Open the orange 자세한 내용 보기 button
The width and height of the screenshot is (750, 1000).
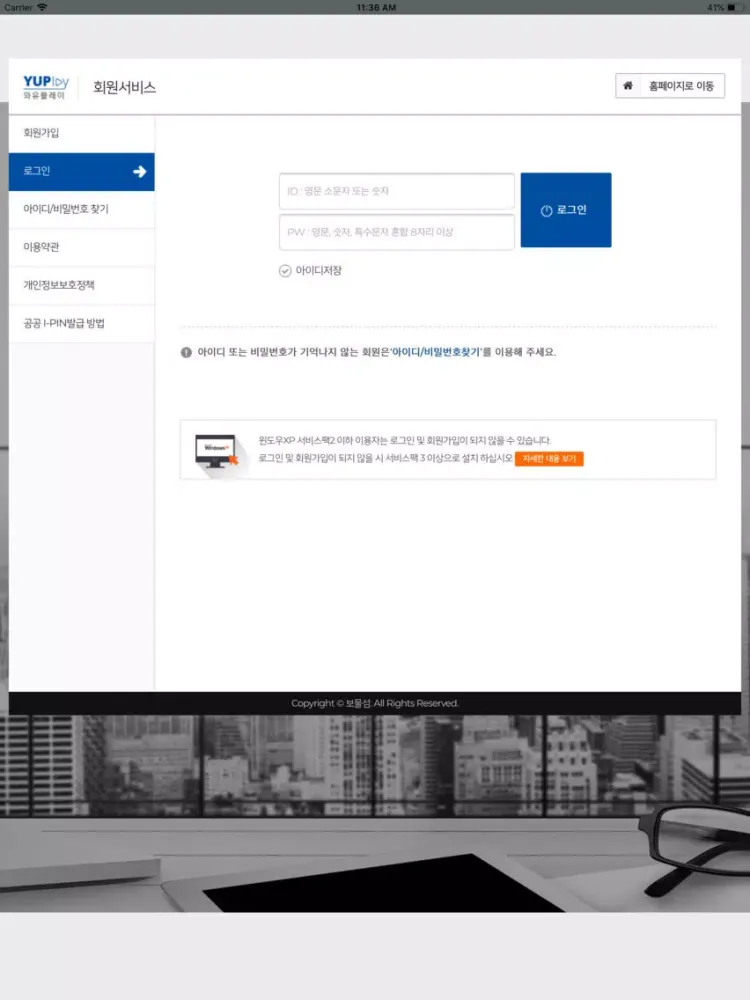click(549, 459)
